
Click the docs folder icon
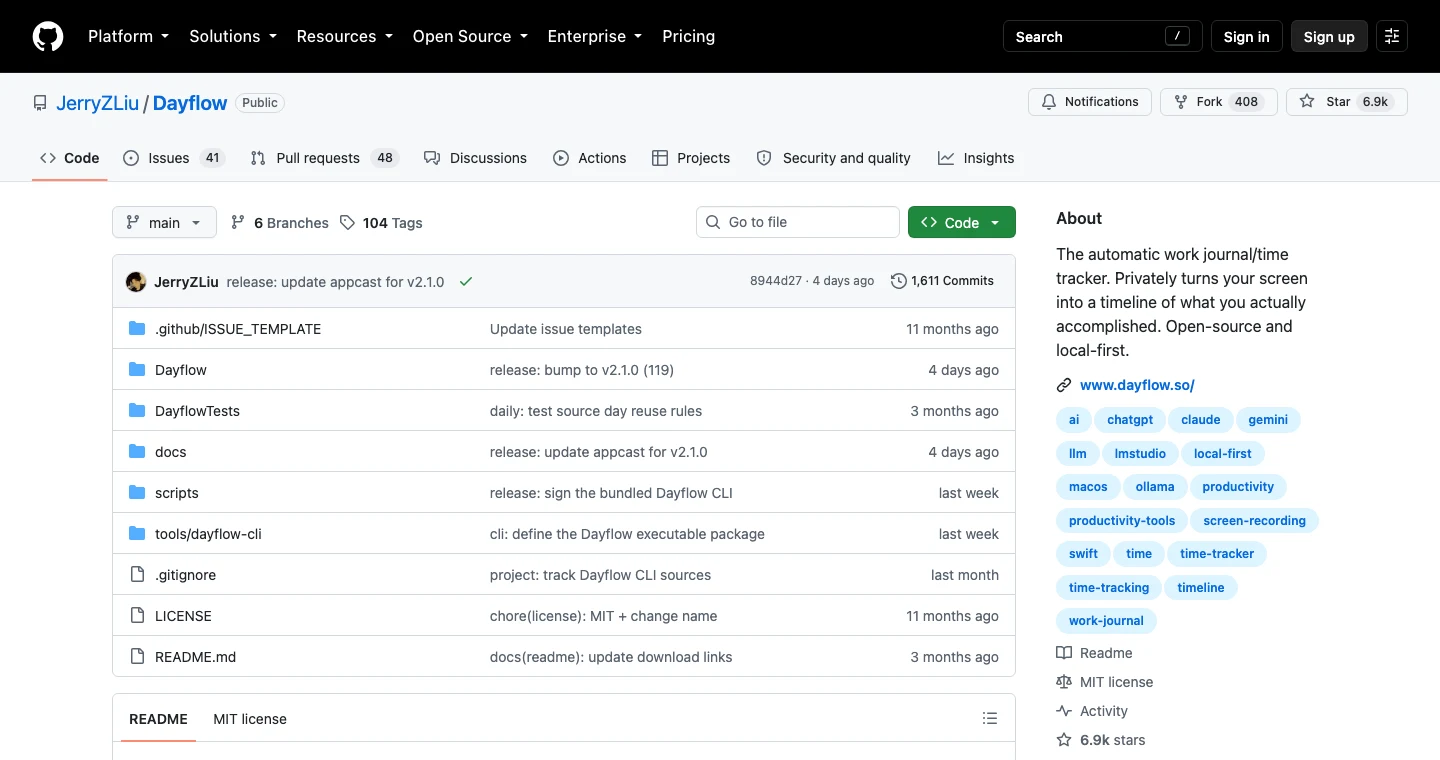137,452
